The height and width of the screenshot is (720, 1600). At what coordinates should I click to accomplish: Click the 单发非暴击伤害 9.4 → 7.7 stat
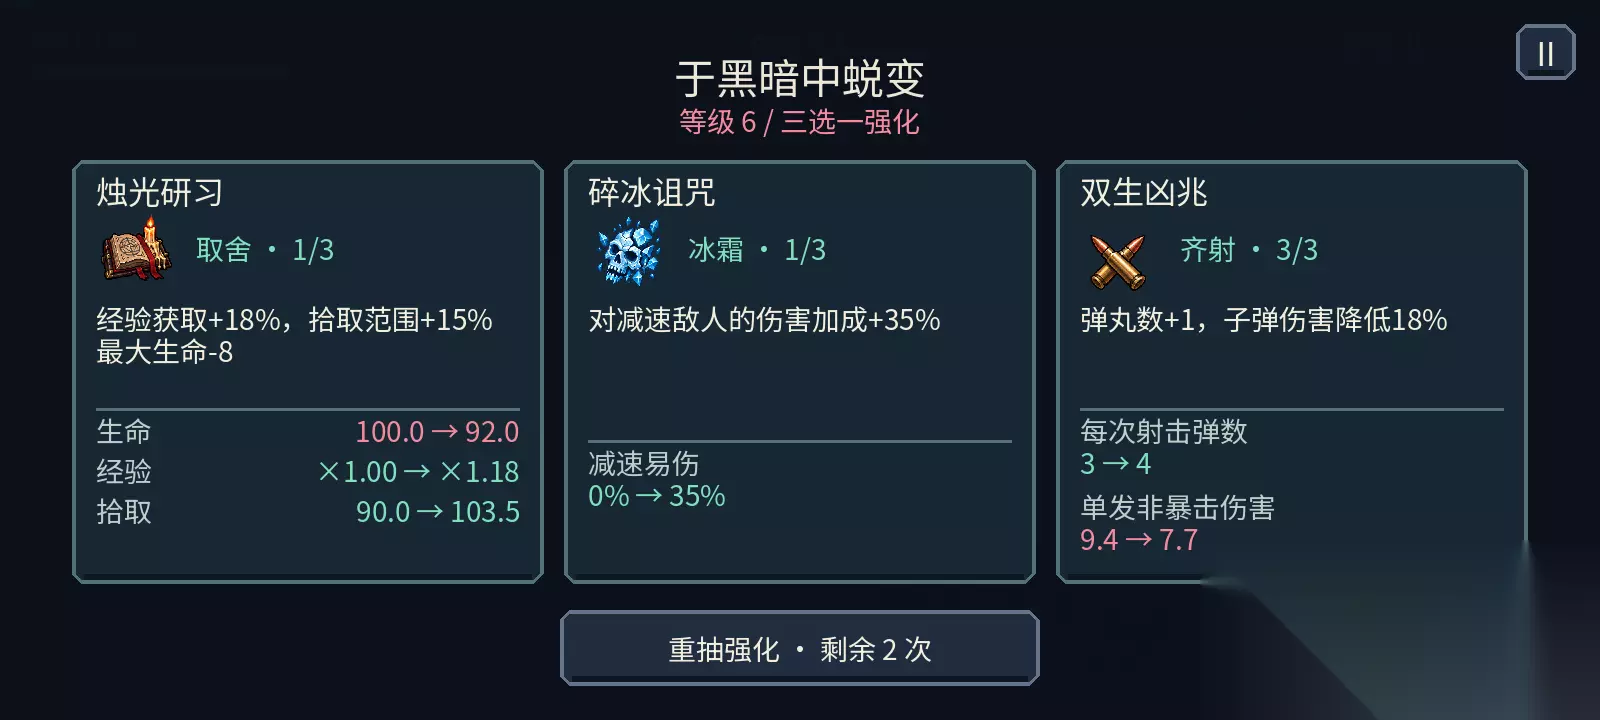coord(1178,524)
